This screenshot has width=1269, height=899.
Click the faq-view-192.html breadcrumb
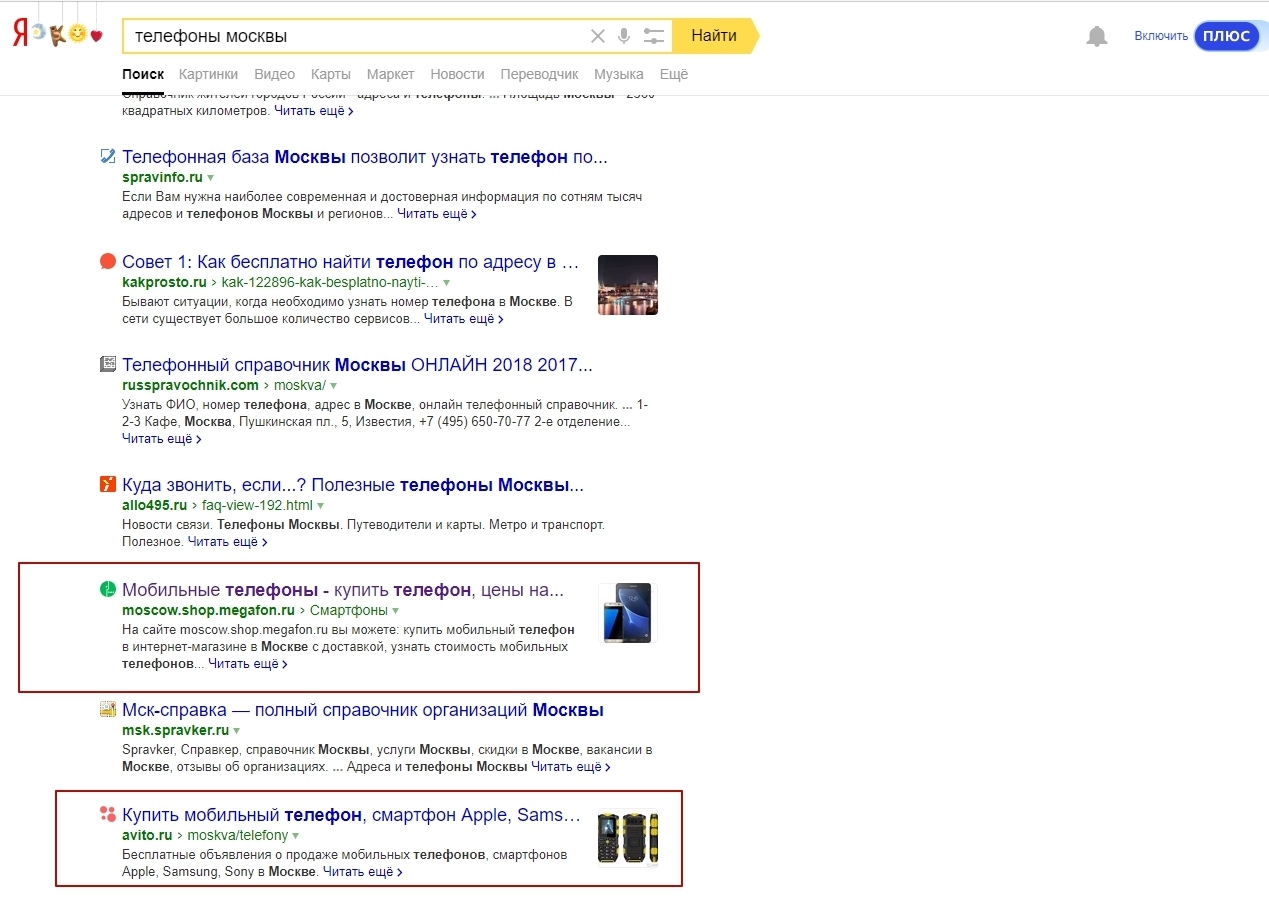pos(257,506)
